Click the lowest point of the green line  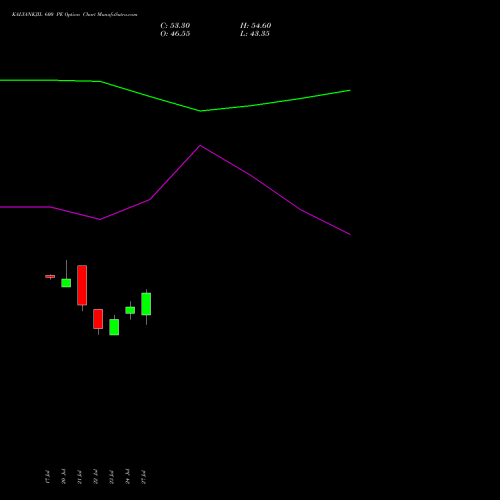coord(201,111)
